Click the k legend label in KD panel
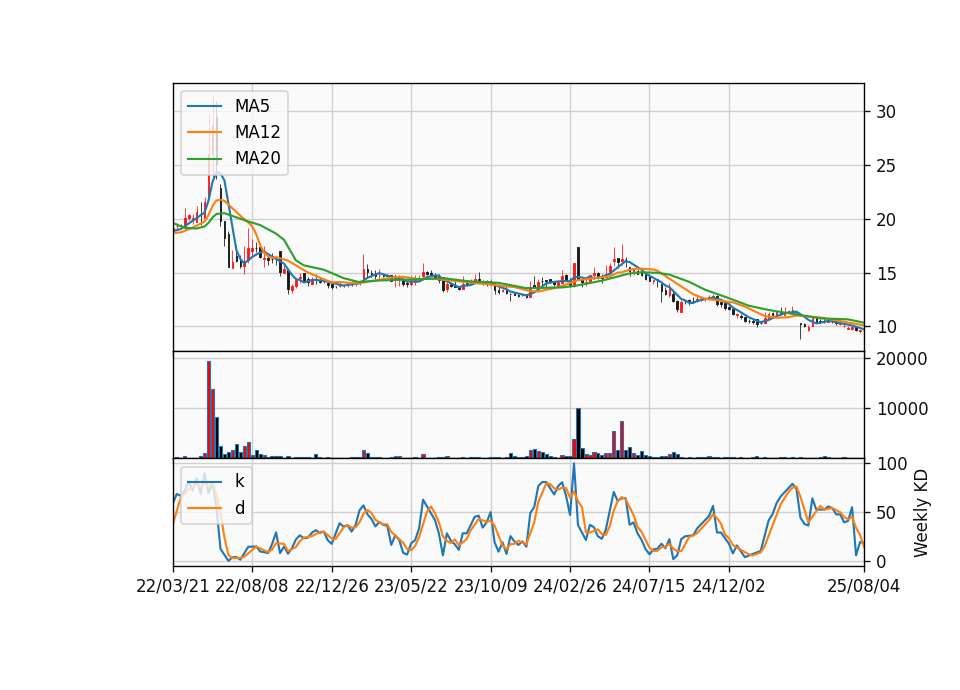 pyautogui.click(x=239, y=481)
